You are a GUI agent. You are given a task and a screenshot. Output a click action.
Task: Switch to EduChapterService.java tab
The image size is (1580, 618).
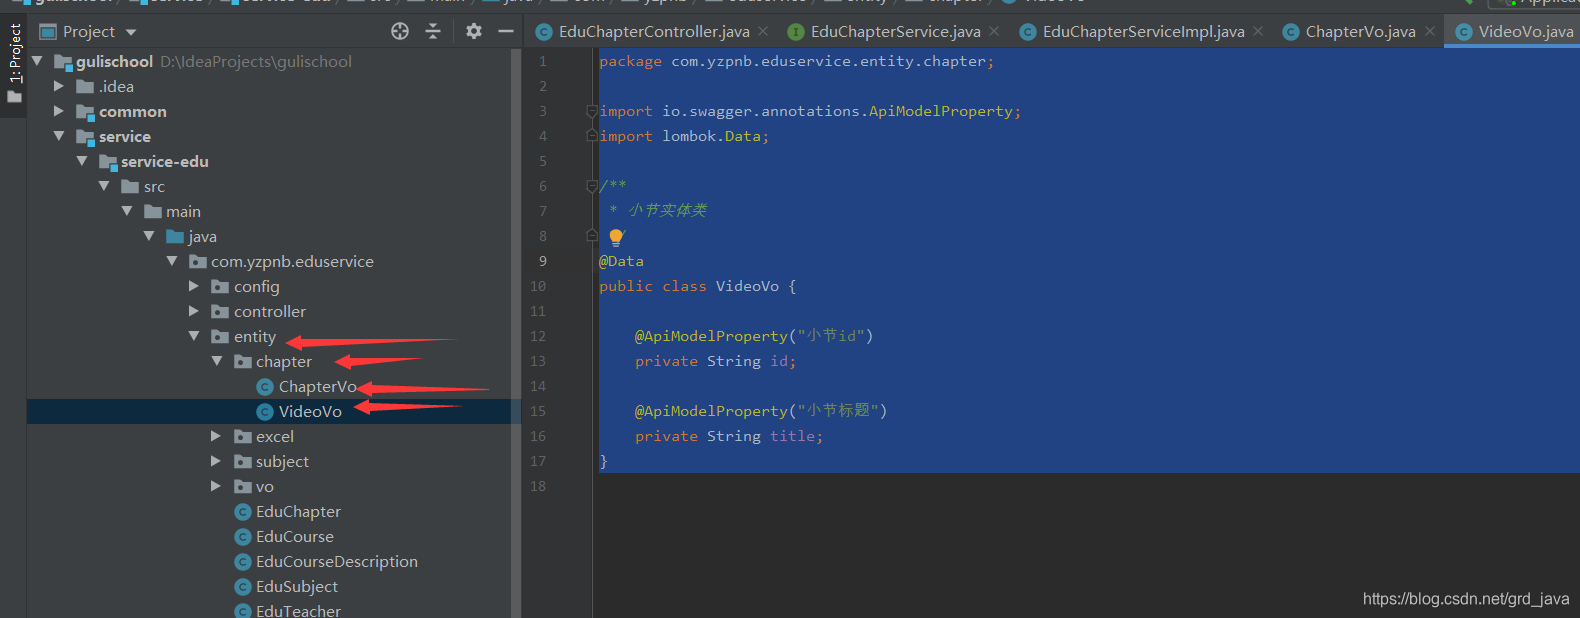(895, 31)
